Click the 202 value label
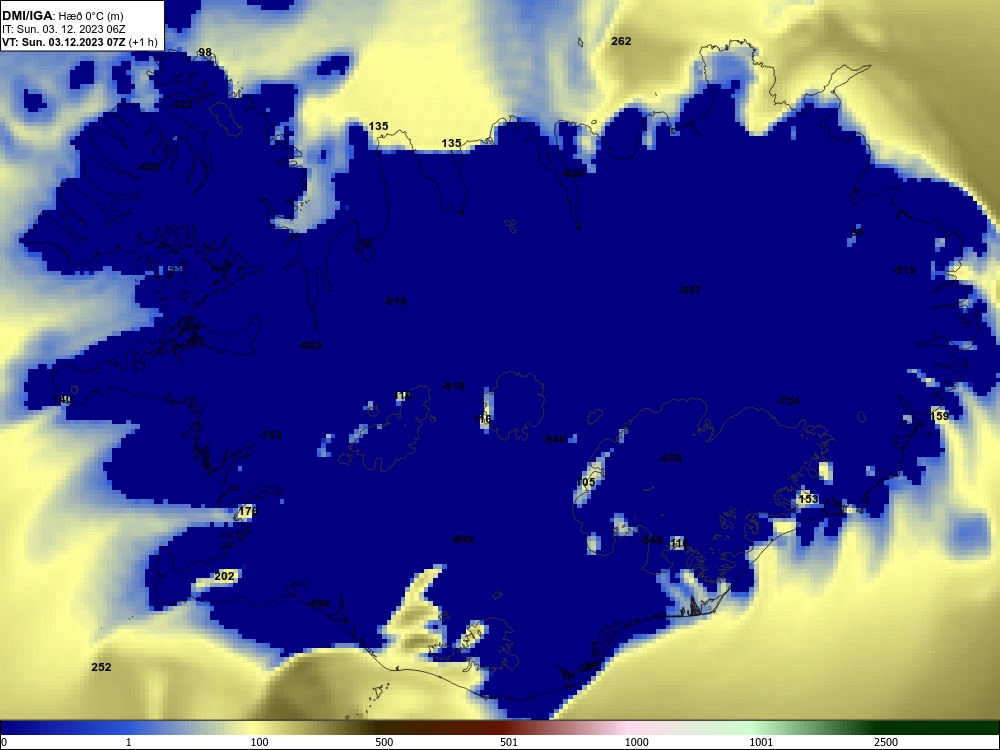The image size is (1000, 750). [224, 577]
